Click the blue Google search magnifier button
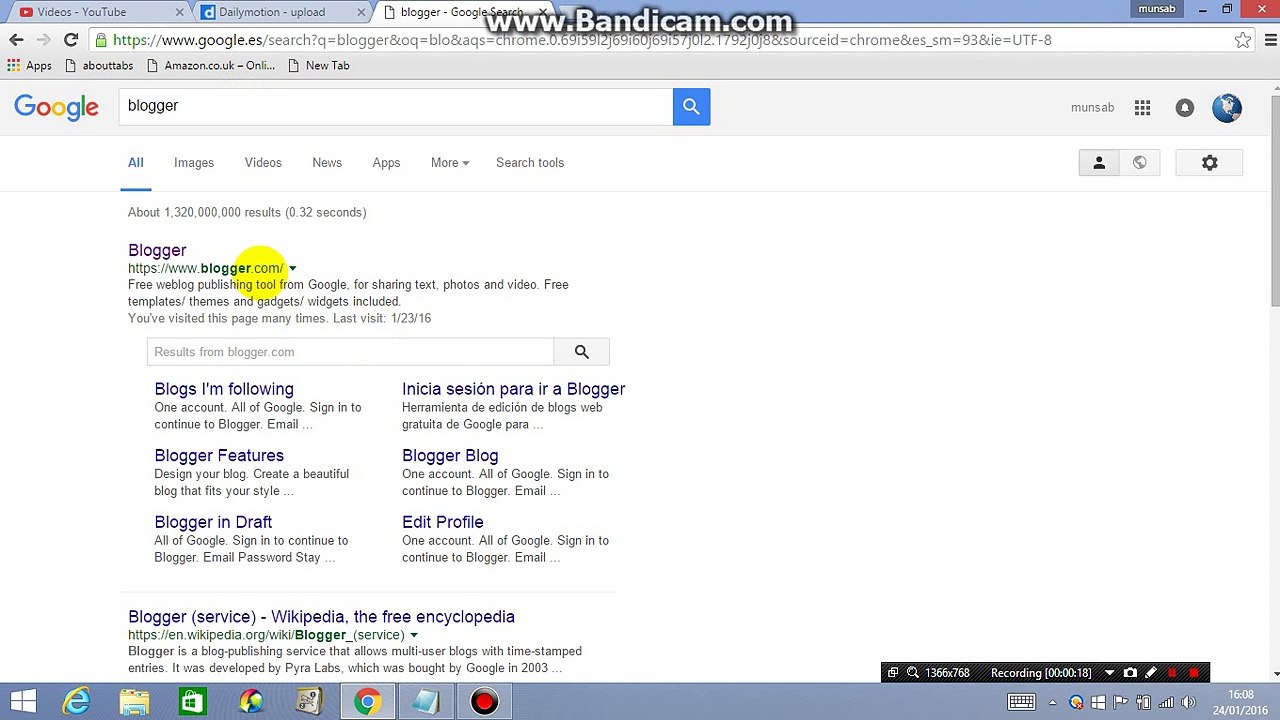Screen dimensions: 1280x720 click(x=691, y=107)
